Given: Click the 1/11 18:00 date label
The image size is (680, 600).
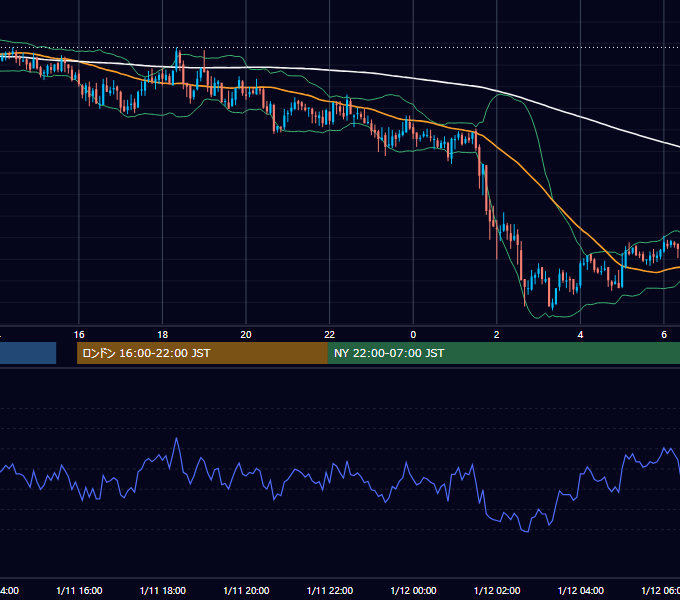Looking at the screenshot, I should pos(163,591).
